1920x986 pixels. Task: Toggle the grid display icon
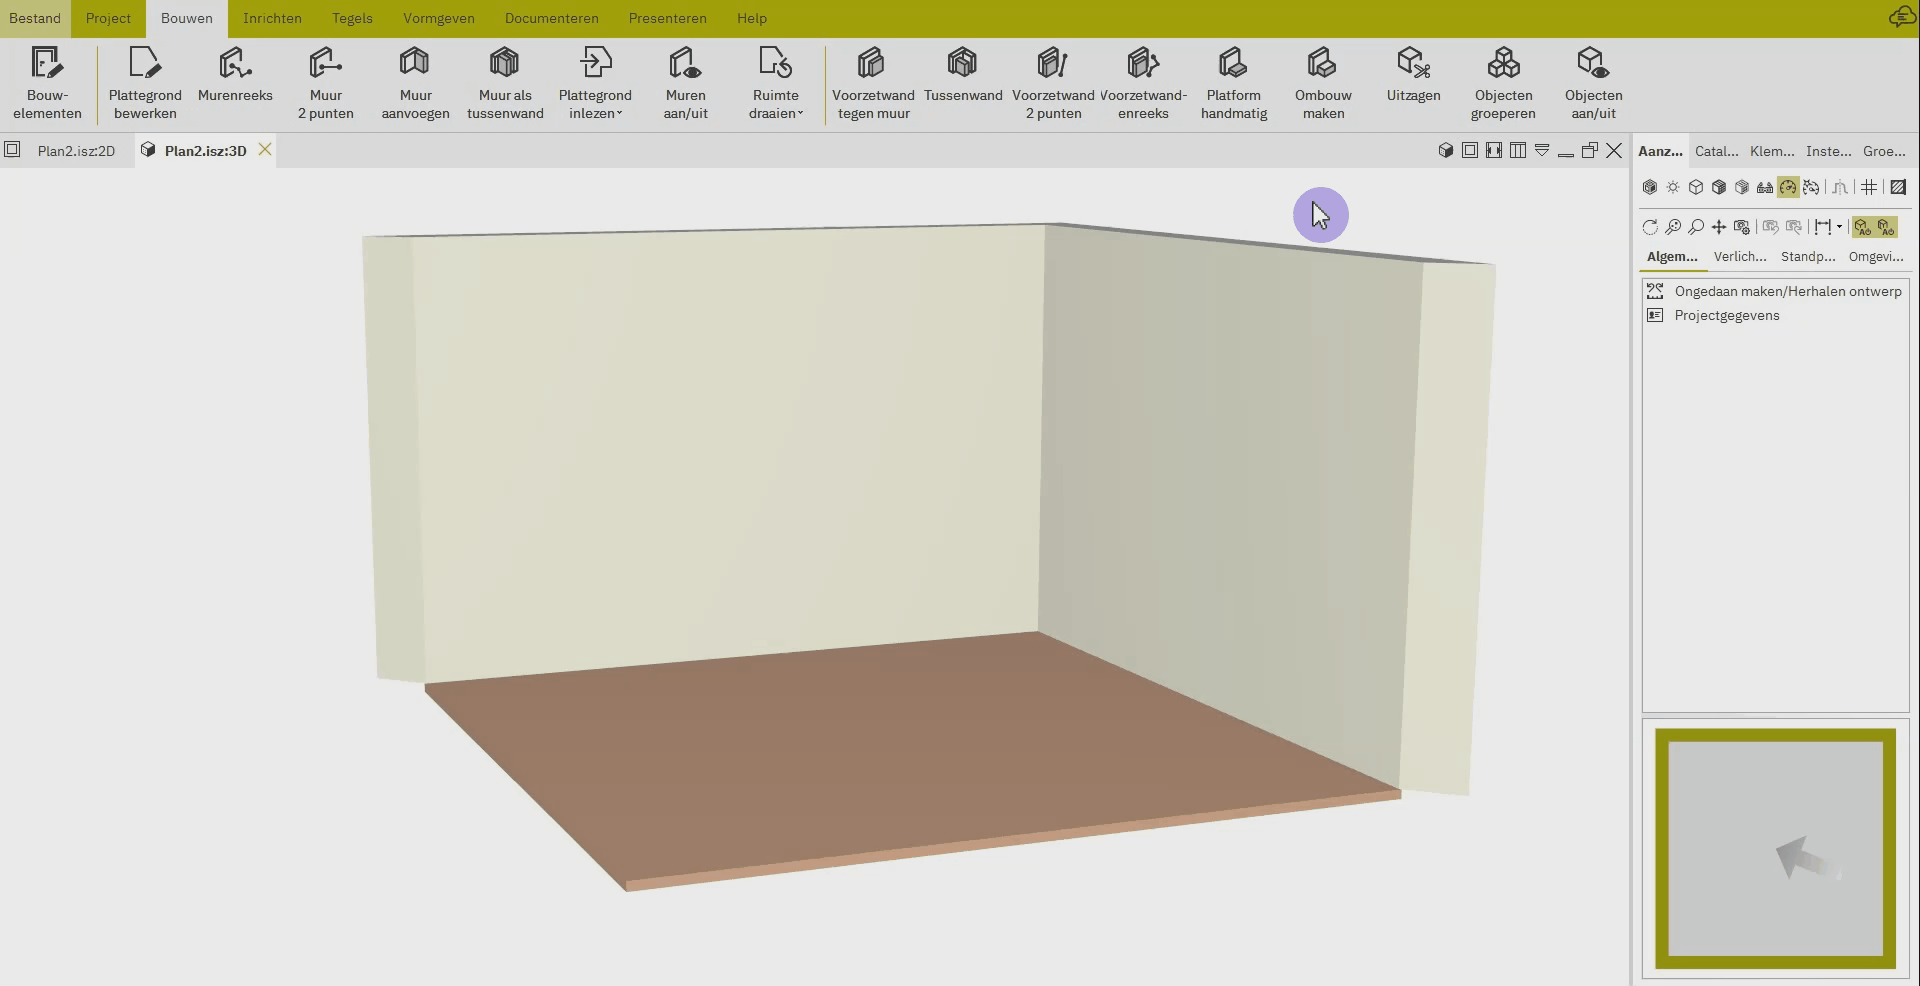click(1869, 187)
